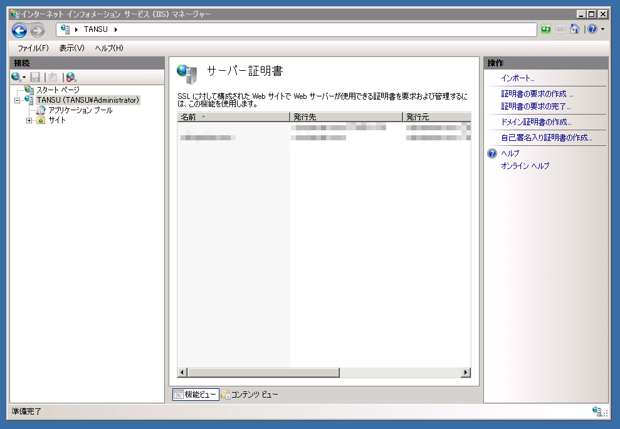Go to Home via house icon

point(575,29)
